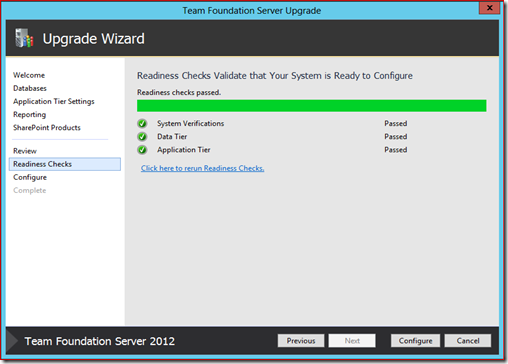Go to the Review step

(x=25, y=151)
